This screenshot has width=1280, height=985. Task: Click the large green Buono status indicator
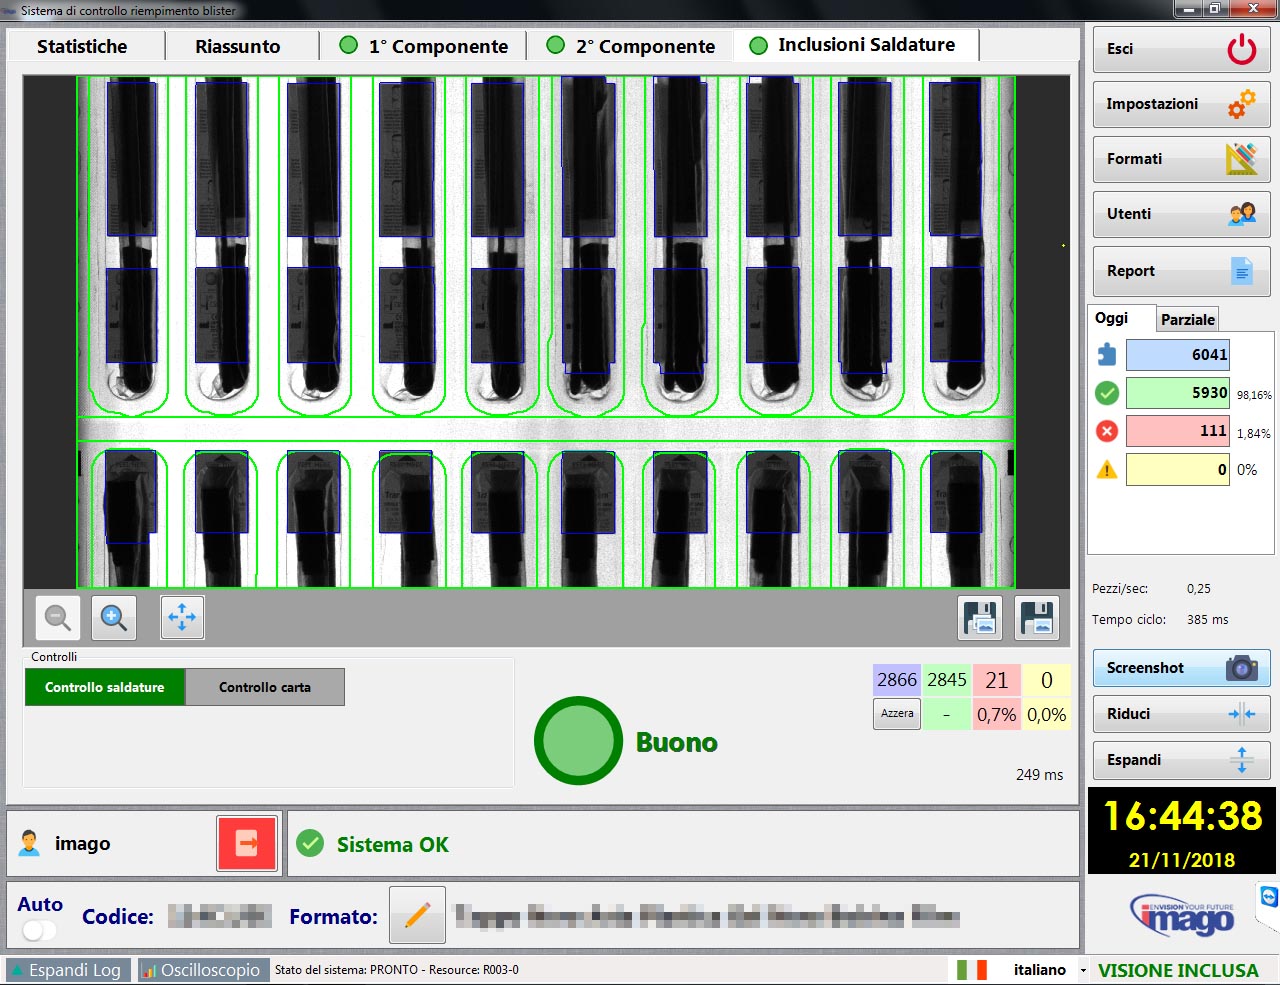click(579, 741)
